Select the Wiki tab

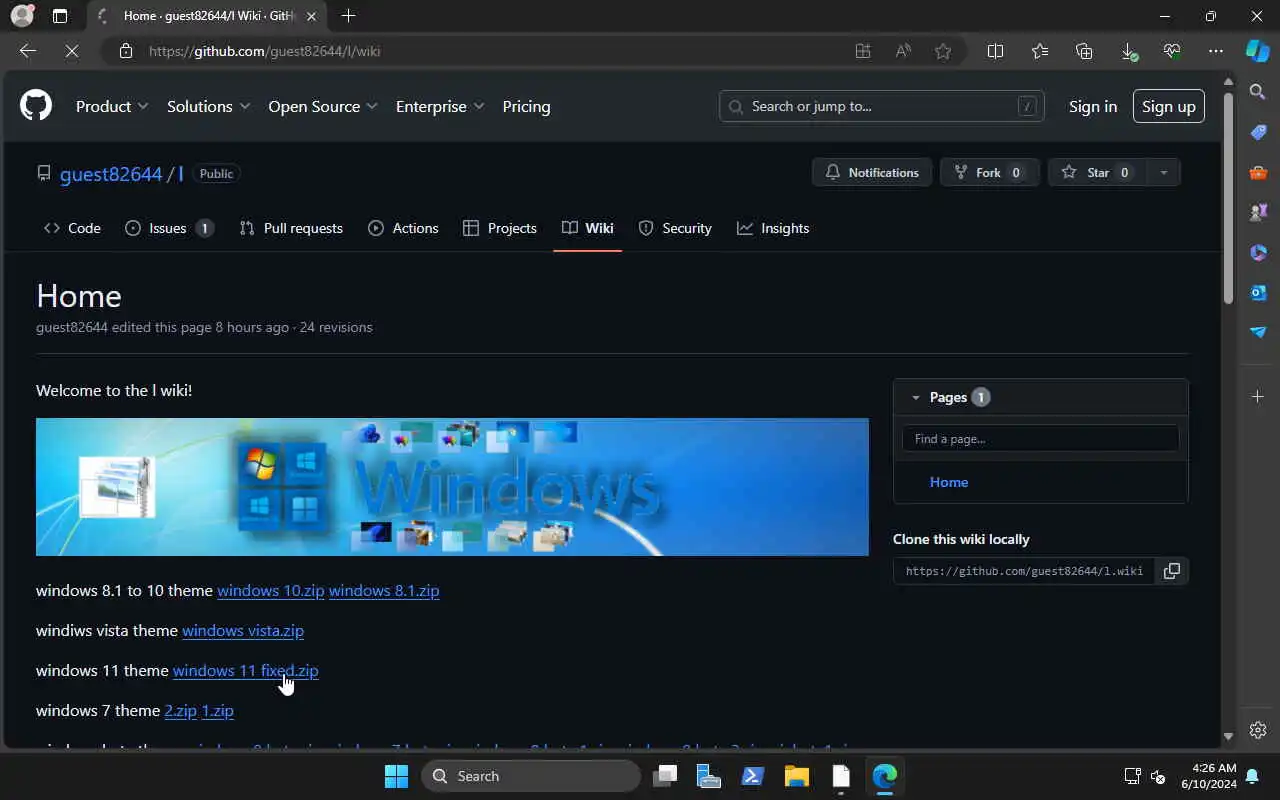(588, 228)
